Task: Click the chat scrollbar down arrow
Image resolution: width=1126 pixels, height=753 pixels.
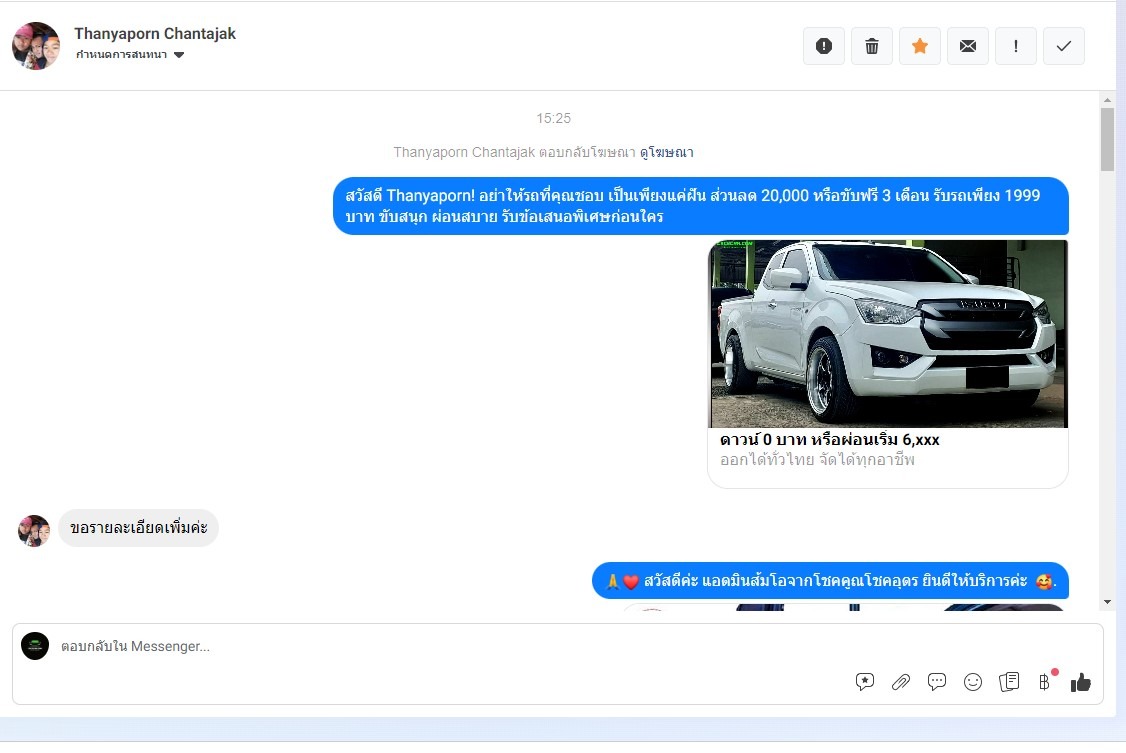Action: [1107, 602]
